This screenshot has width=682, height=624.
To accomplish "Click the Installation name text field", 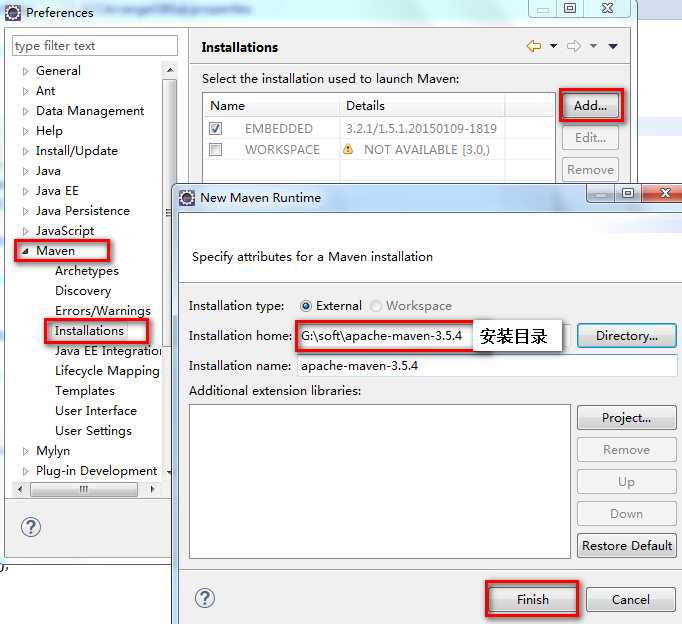I will (x=487, y=366).
